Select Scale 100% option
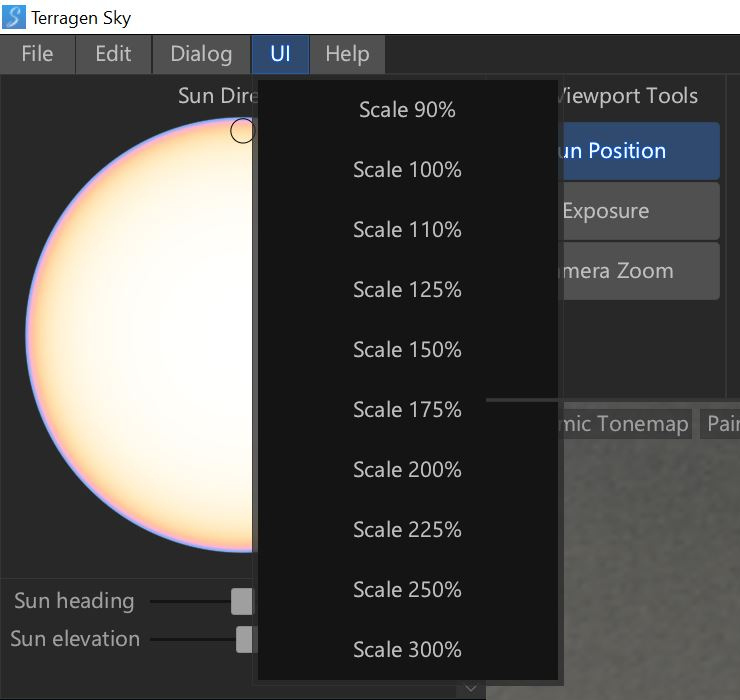Viewport: 740px width, 700px height. [407, 169]
